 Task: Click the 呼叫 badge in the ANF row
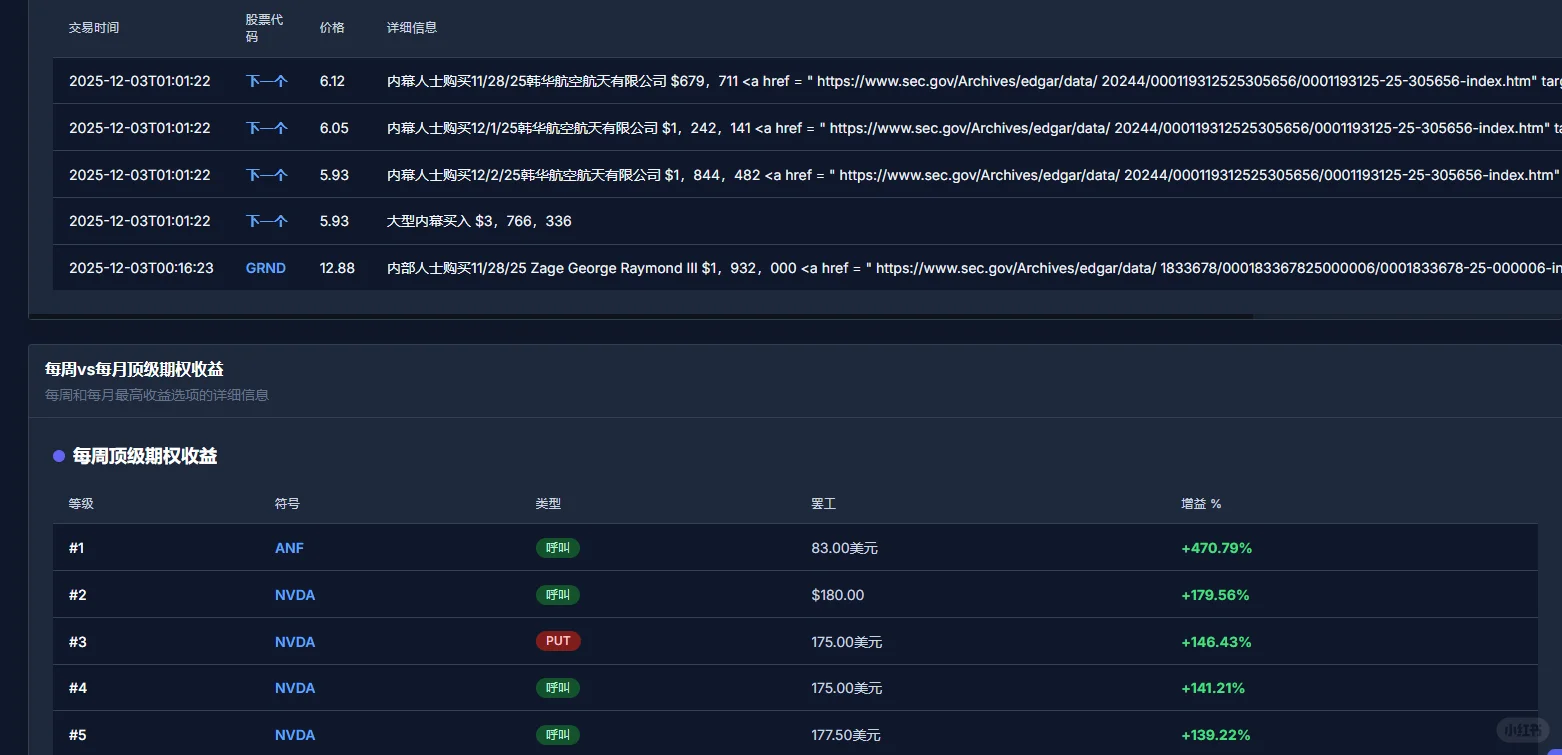pos(558,548)
